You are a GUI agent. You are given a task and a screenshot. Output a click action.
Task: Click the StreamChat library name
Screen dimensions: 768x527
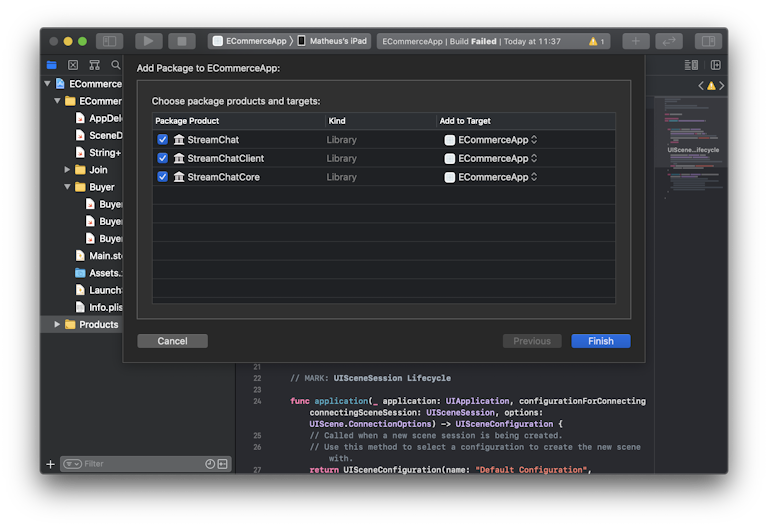213,140
